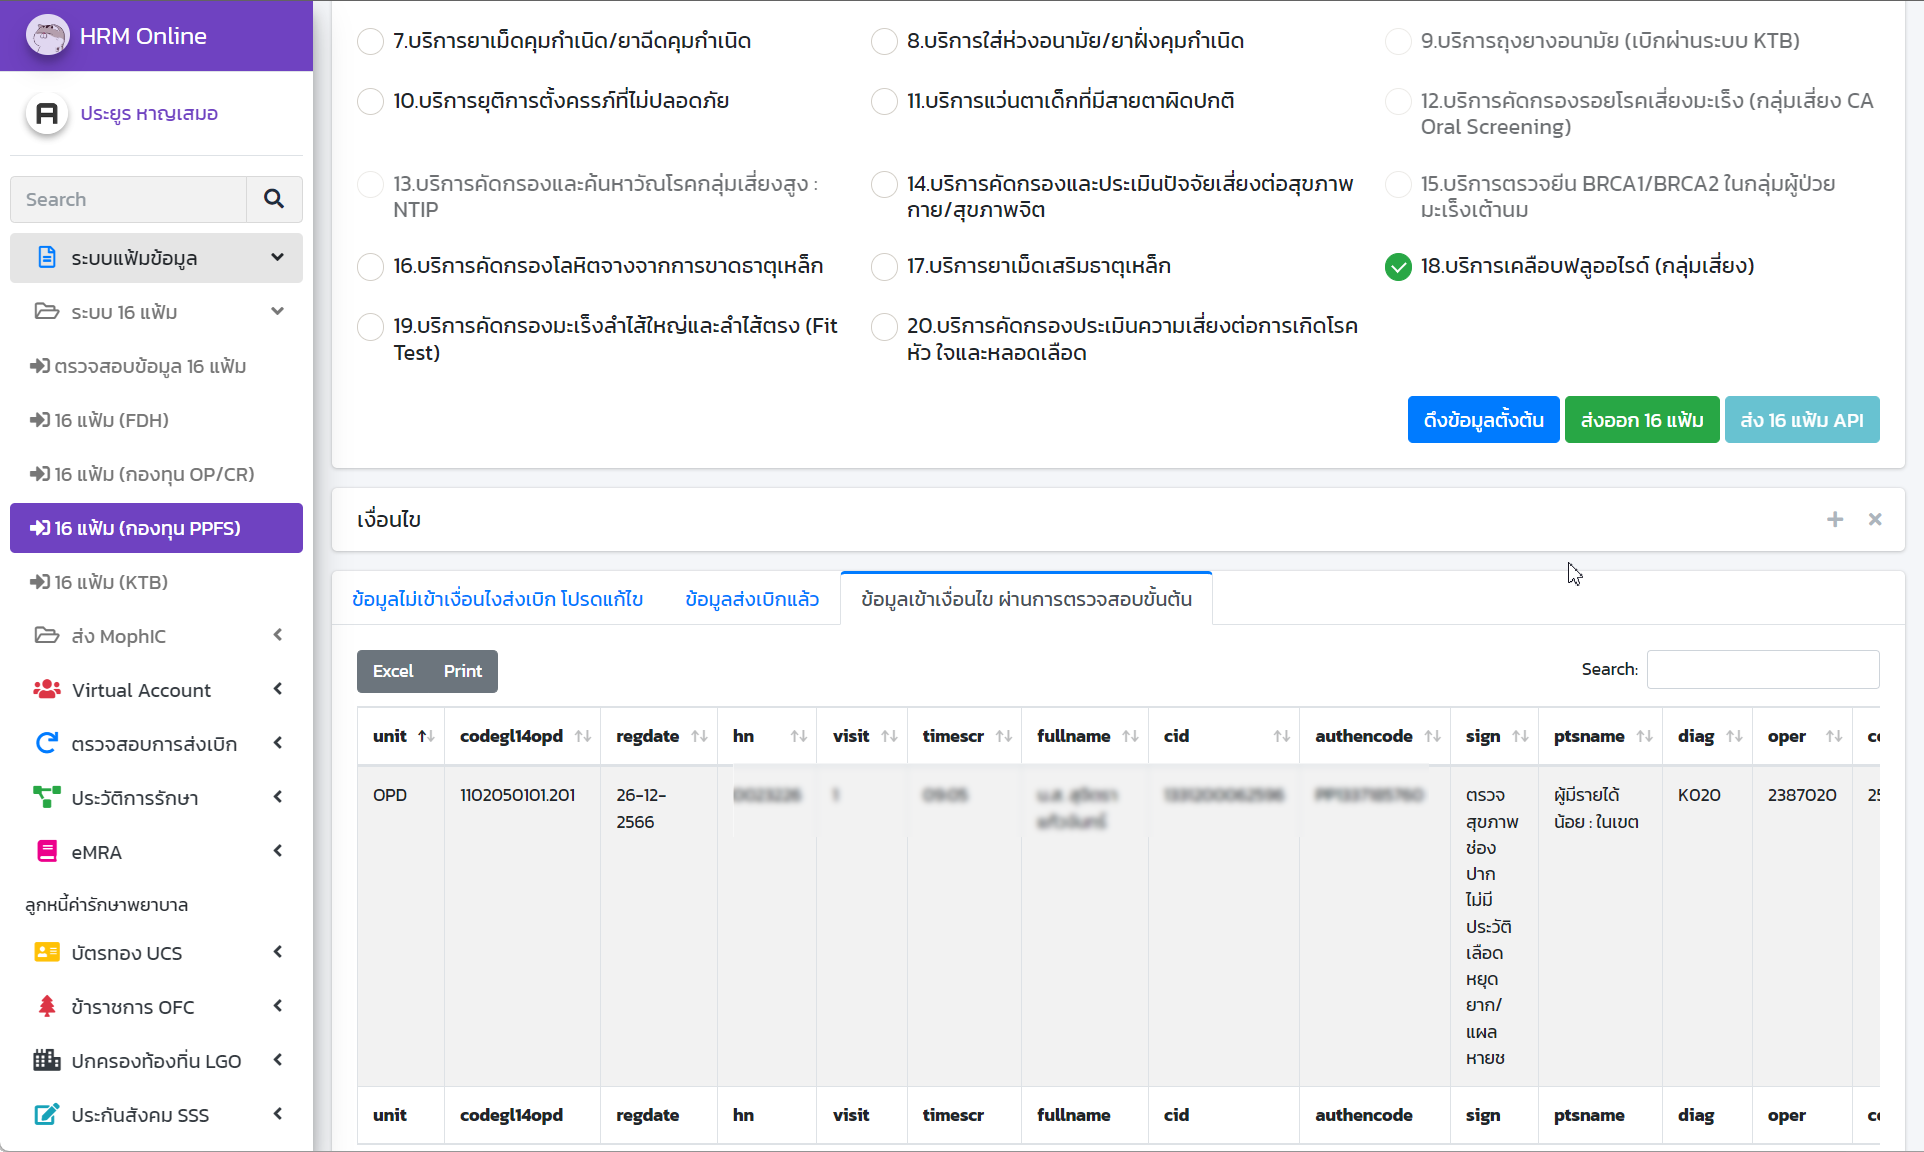The width and height of the screenshot is (1924, 1152).
Task: Expand the ปกครองท้องถิ่น LGO menu
Action: pyautogui.click(x=277, y=1060)
